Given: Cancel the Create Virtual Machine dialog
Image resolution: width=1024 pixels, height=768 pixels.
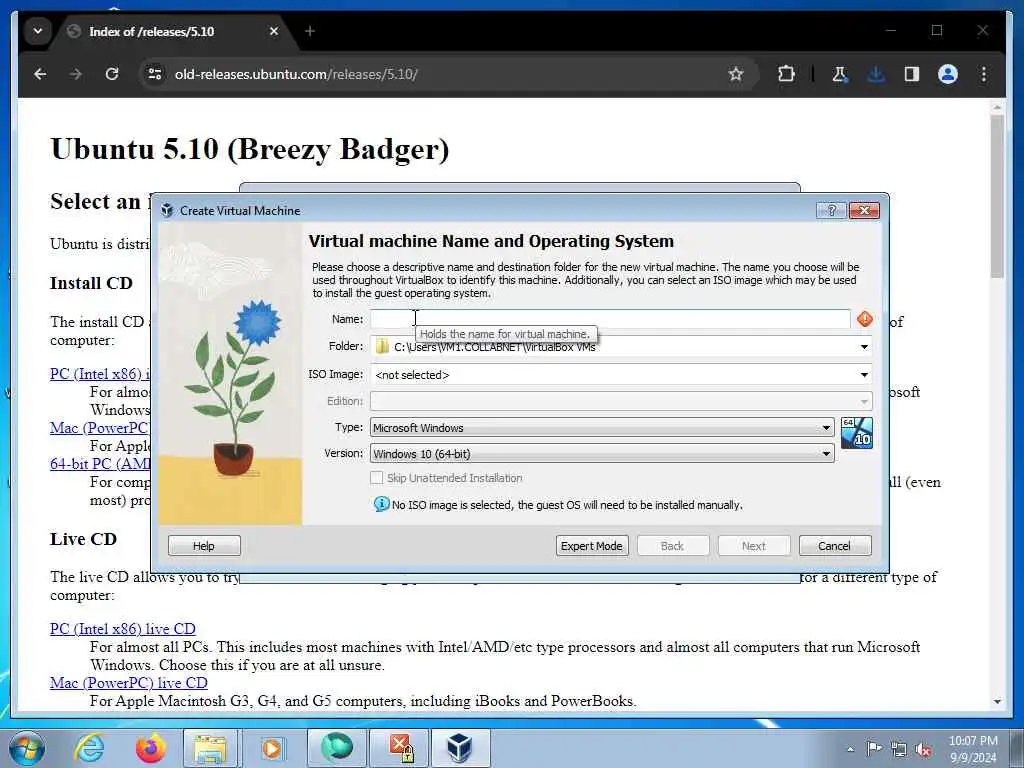Looking at the screenshot, I should point(835,546).
